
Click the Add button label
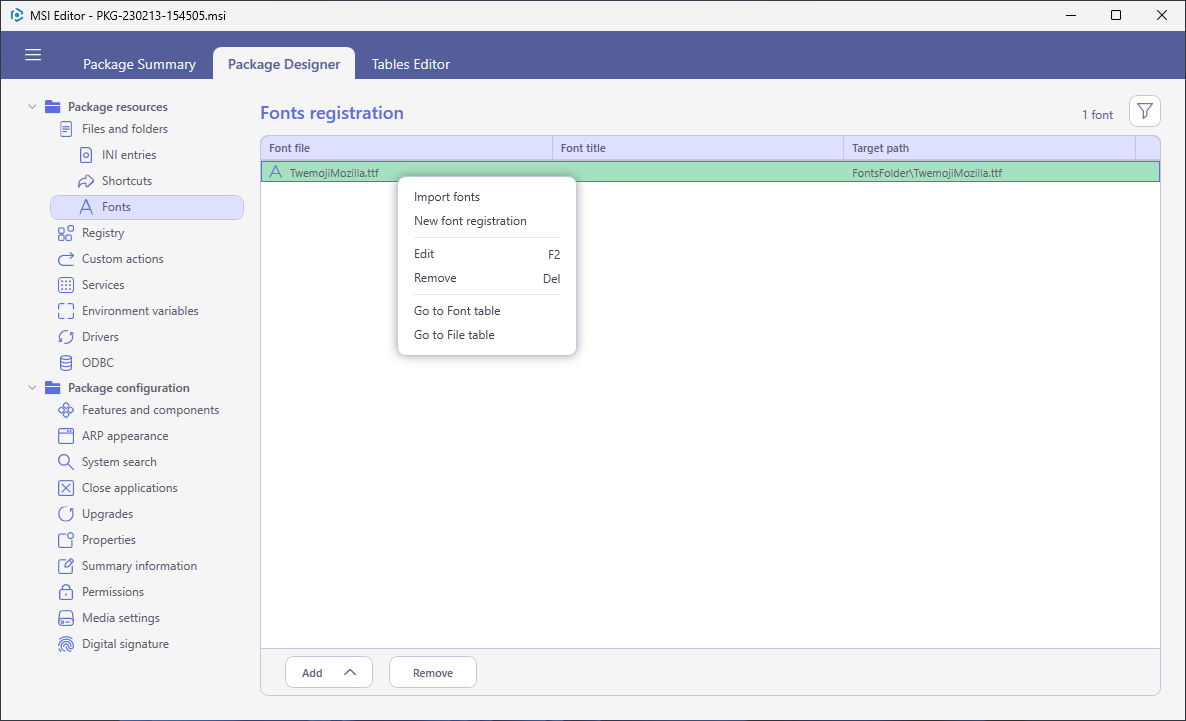pos(312,673)
